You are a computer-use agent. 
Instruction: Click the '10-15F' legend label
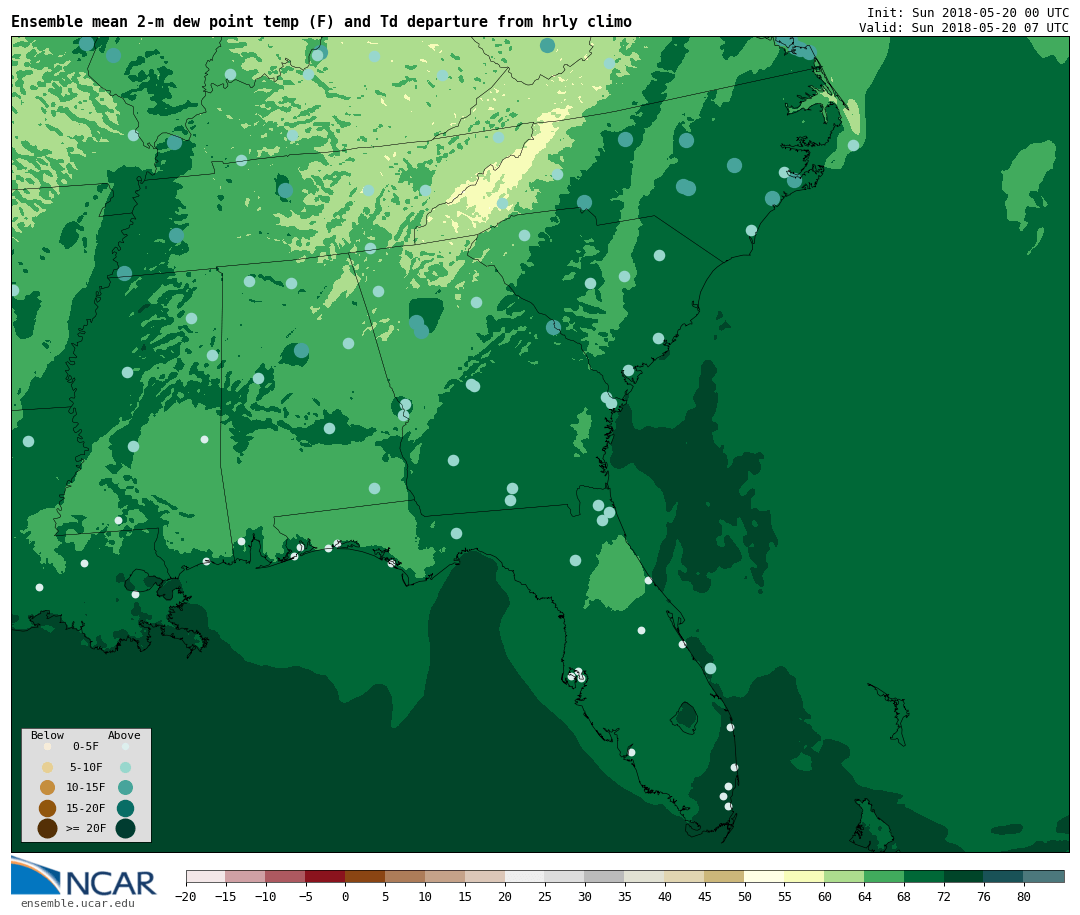coord(86,788)
